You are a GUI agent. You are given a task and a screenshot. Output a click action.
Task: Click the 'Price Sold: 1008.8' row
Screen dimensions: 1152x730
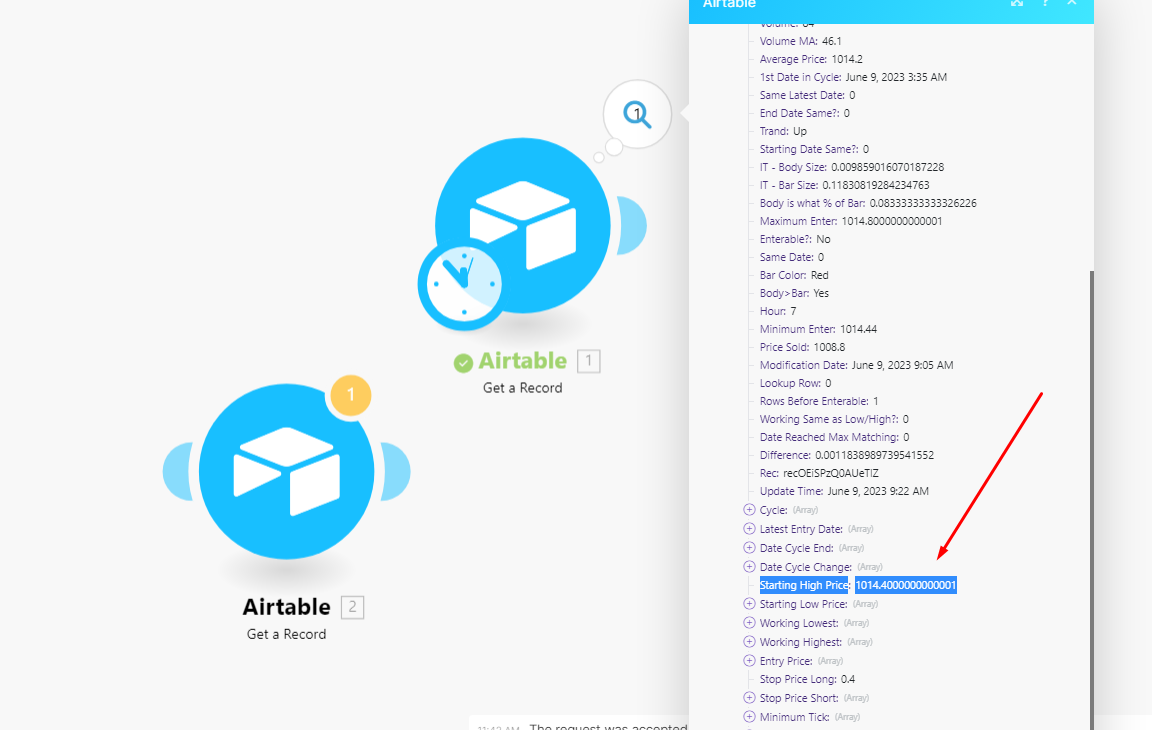[x=802, y=347]
